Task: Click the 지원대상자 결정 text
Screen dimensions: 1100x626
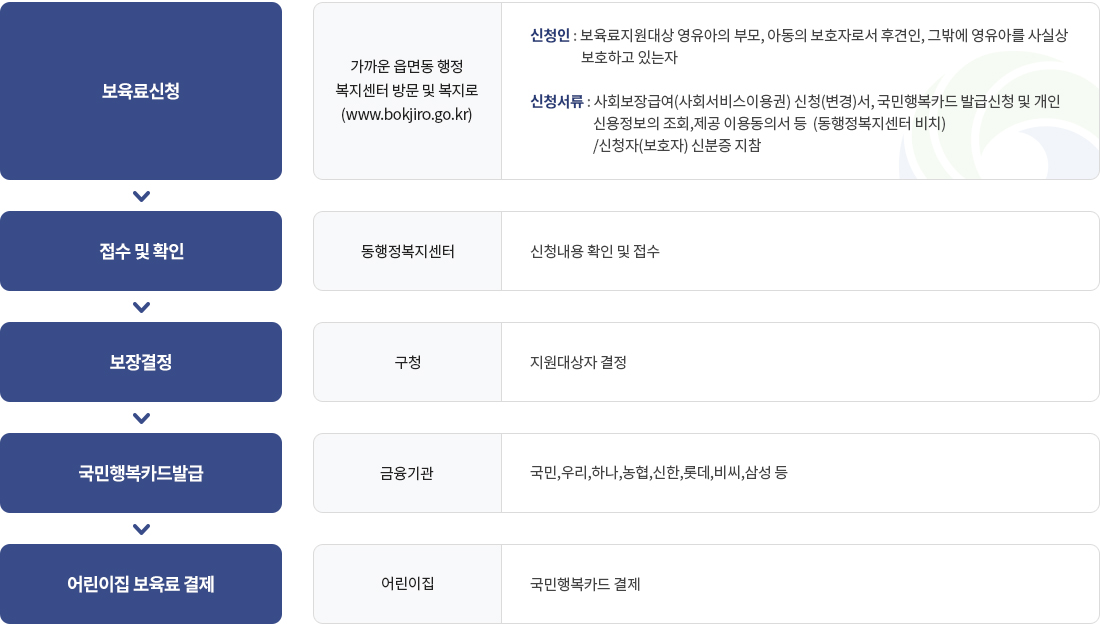Action: coord(578,362)
